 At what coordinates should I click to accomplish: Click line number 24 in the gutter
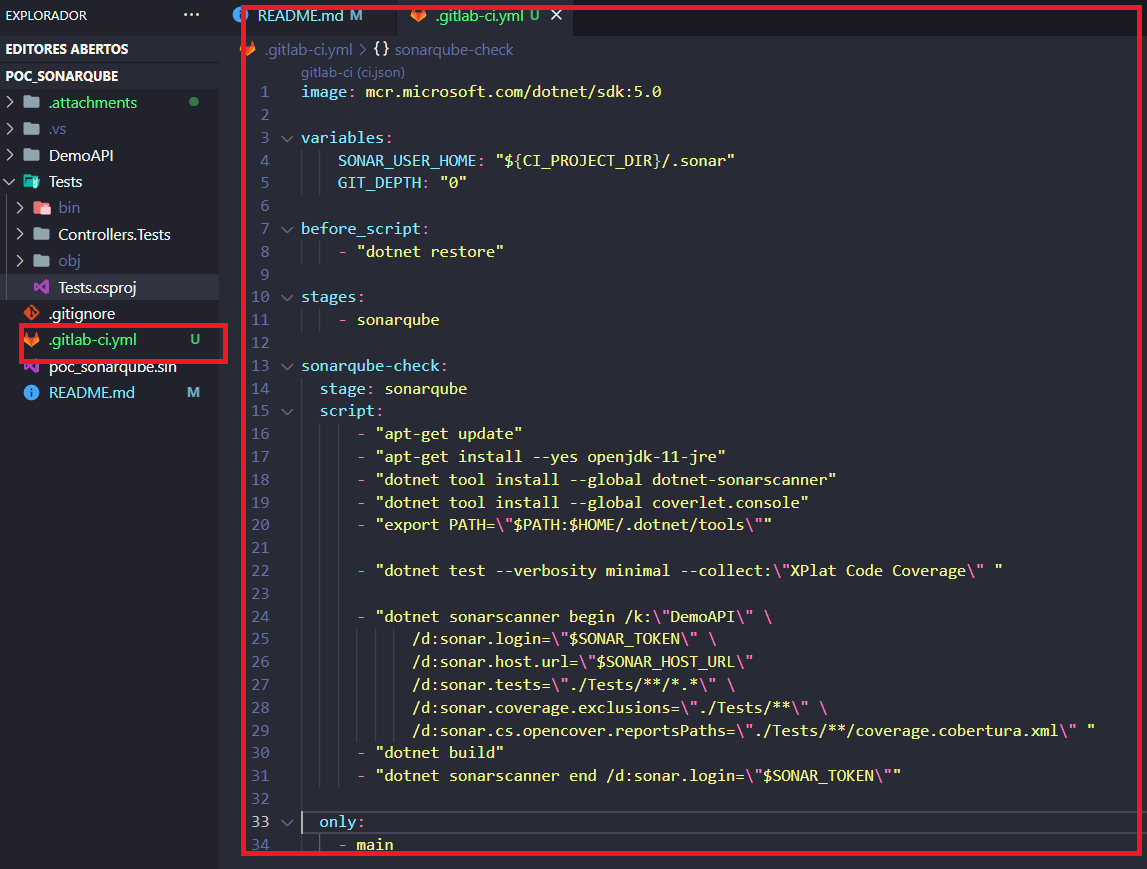[260, 617]
